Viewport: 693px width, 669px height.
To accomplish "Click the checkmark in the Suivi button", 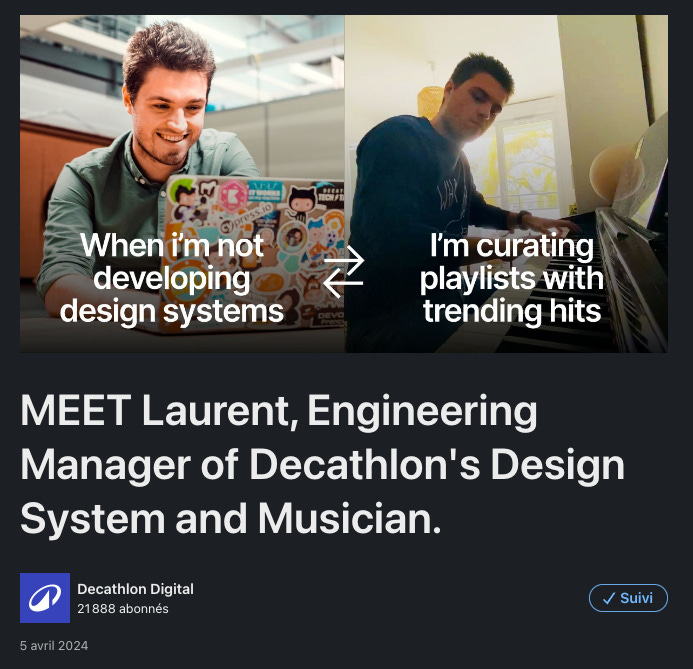I will pos(609,598).
